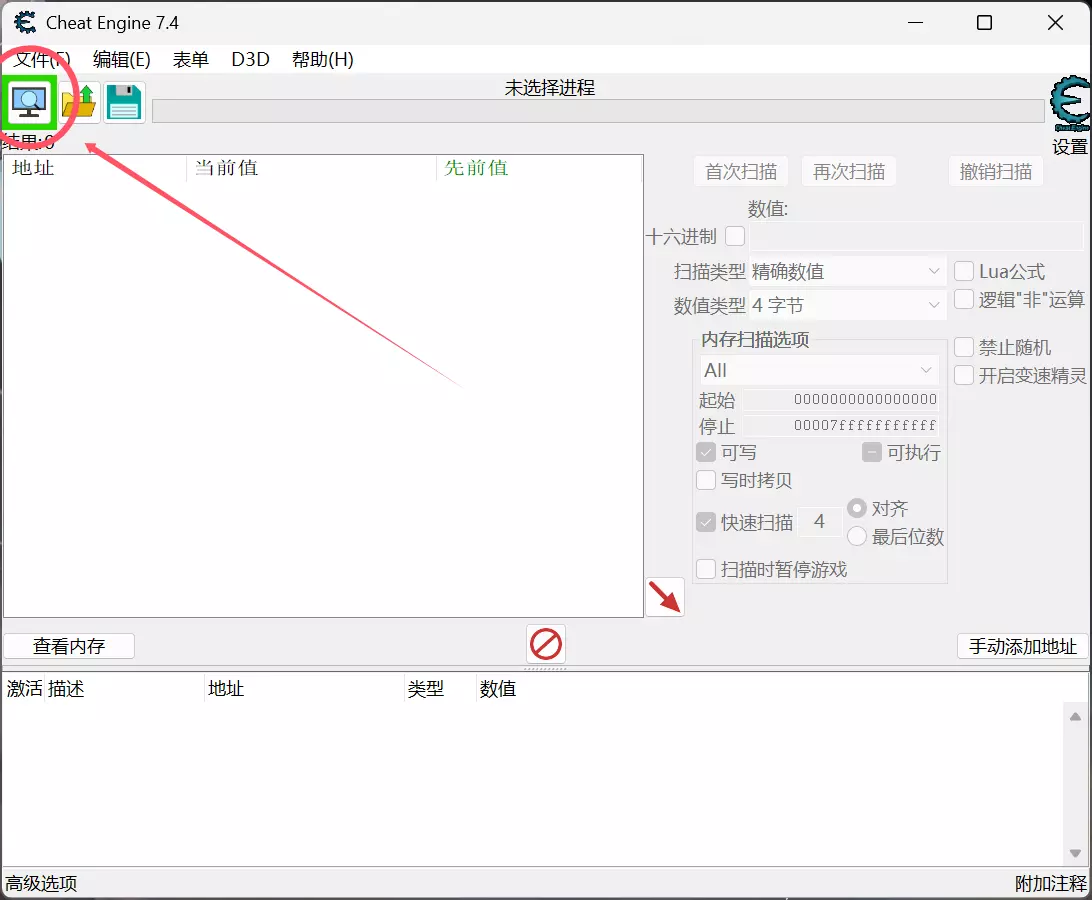
Task: Click the 数值 value input field
Action: [916, 236]
